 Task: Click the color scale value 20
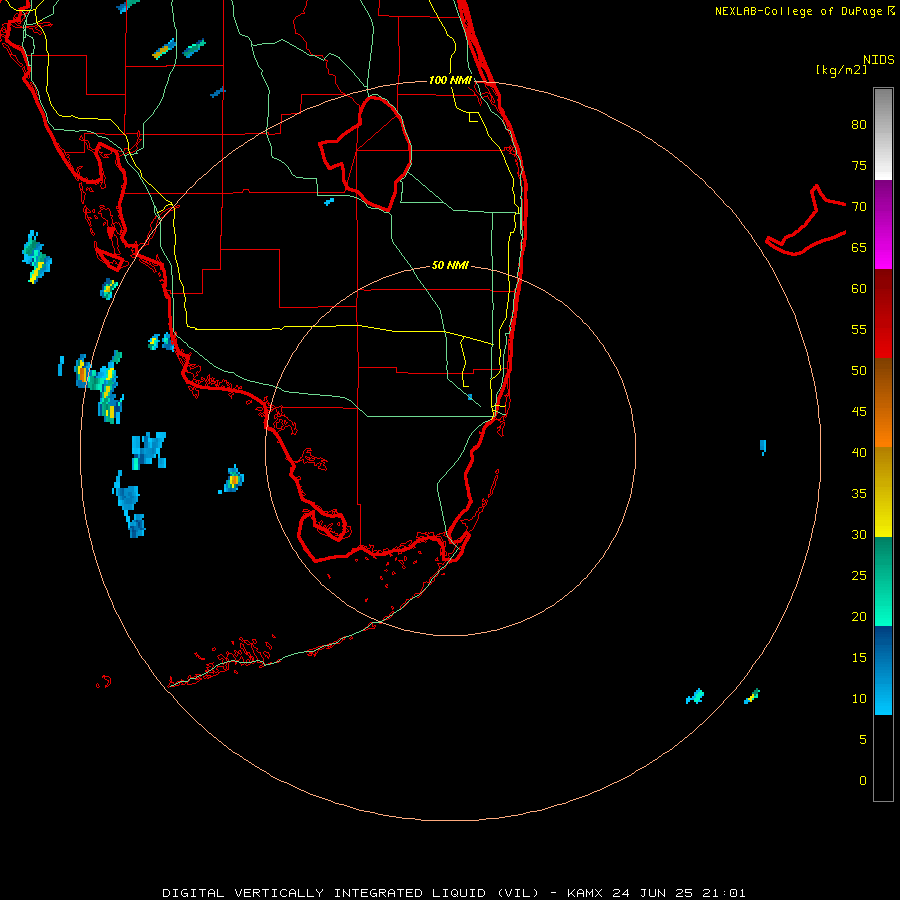pyautogui.click(x=859, y=617)
